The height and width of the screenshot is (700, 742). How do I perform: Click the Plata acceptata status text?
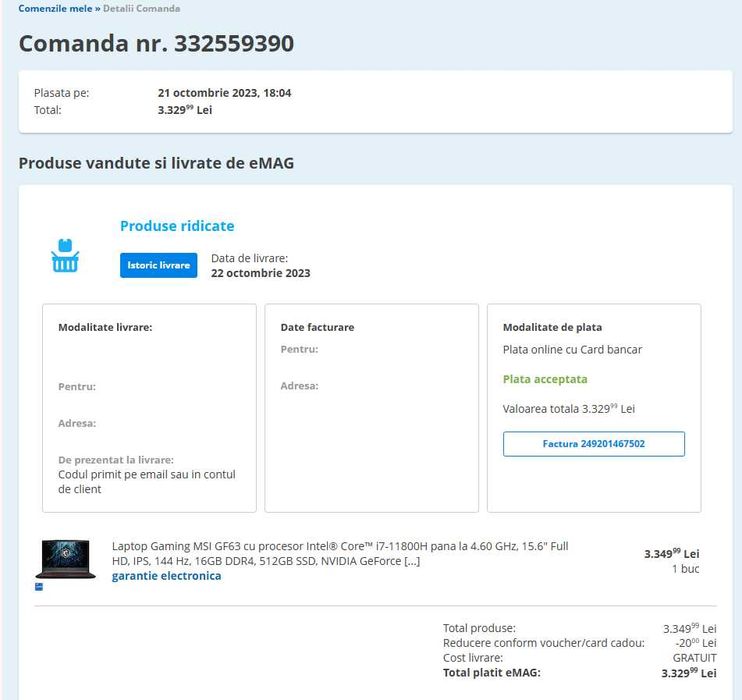click(545, 379)
